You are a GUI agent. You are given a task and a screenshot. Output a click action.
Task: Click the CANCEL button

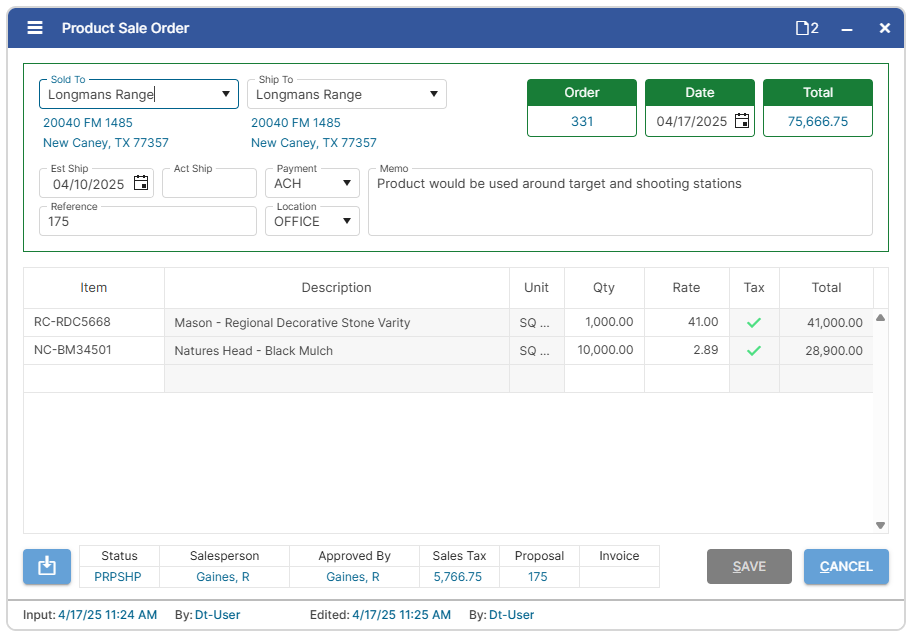coord(846,566)
